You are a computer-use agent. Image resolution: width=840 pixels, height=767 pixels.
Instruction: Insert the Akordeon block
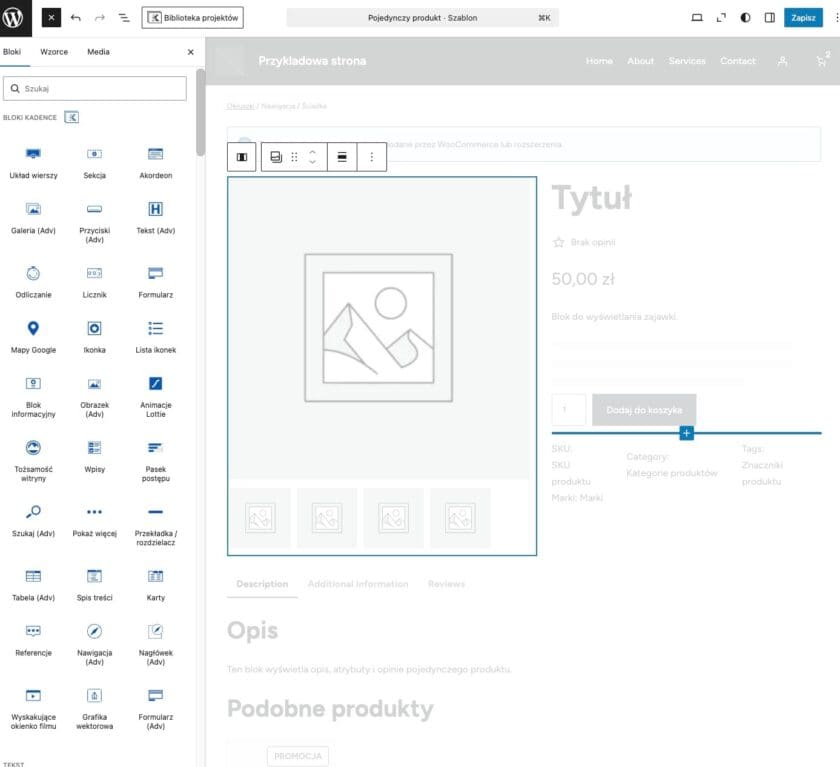[155, 161]
